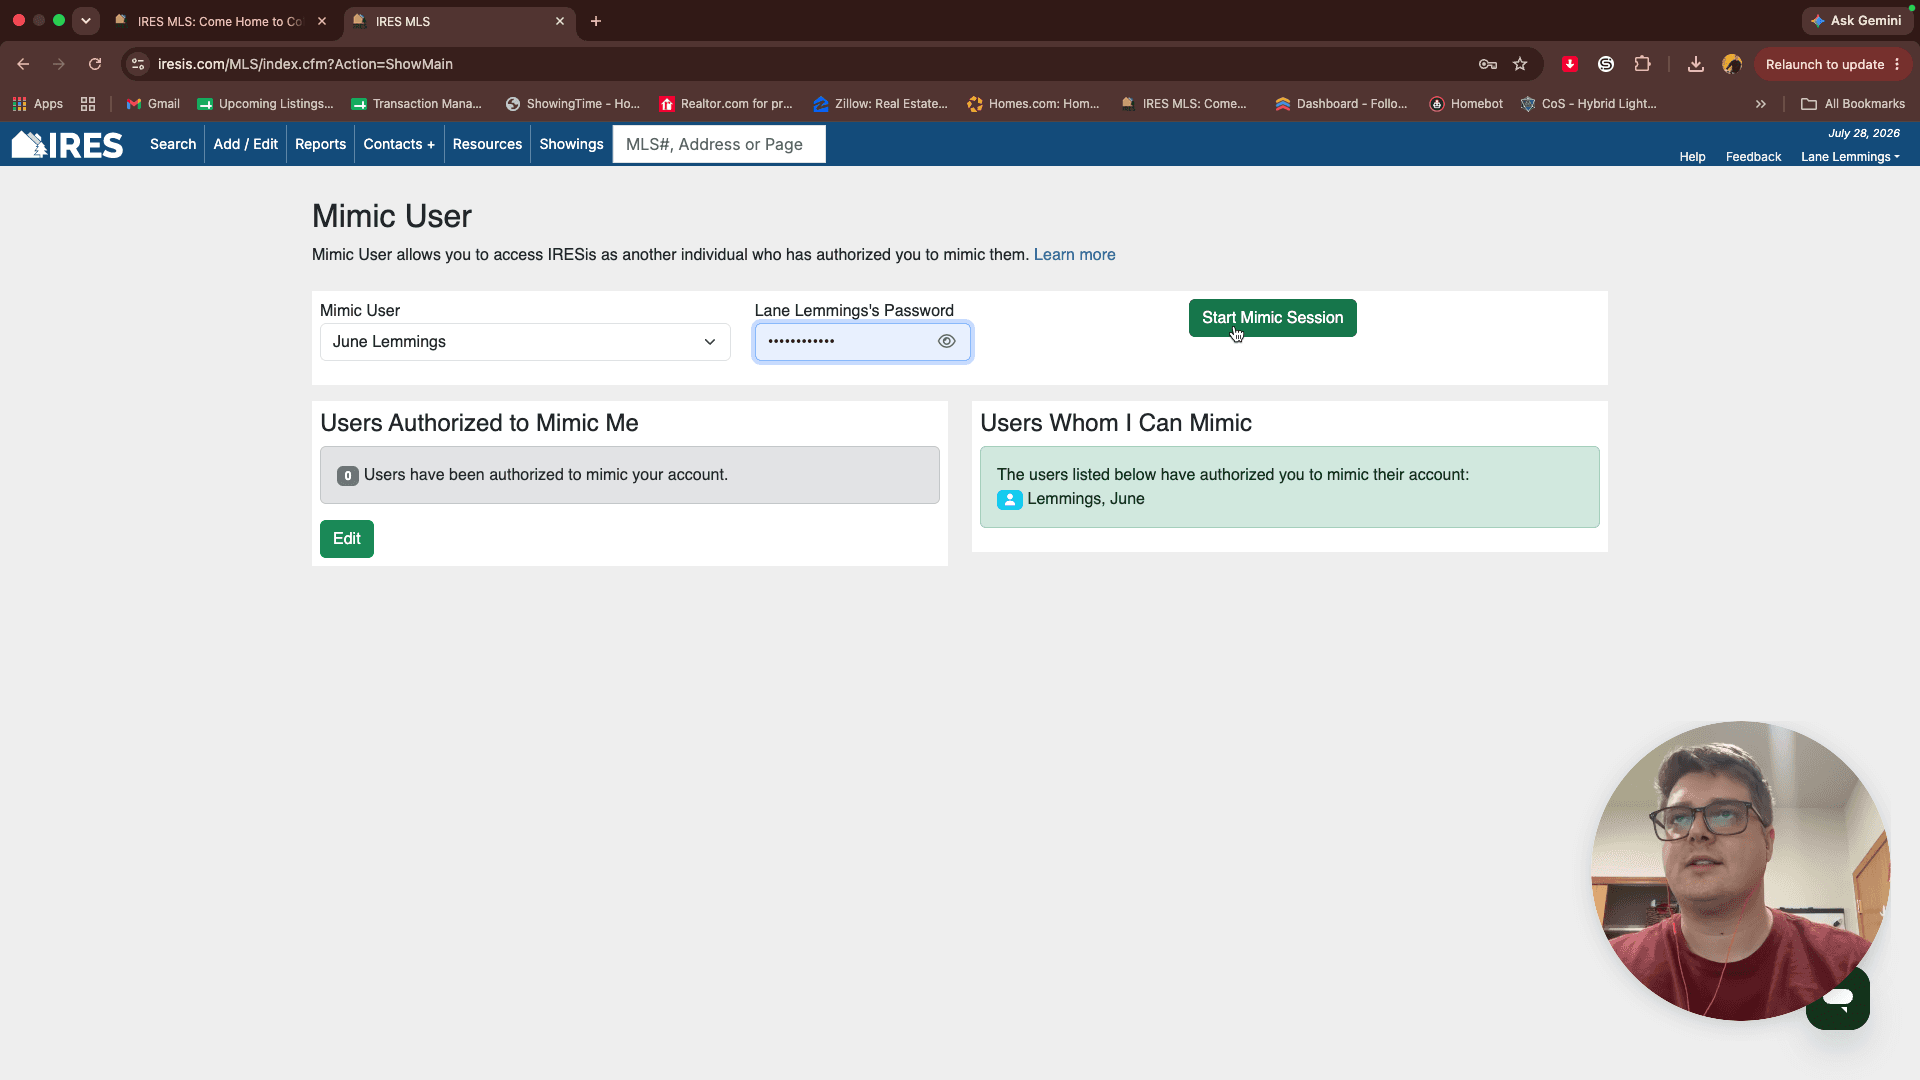Image resolution: width=1920 pixels, height=1080 pixels.
Task: Follow the Learn more link
Action: click(x=1074, y=255)
